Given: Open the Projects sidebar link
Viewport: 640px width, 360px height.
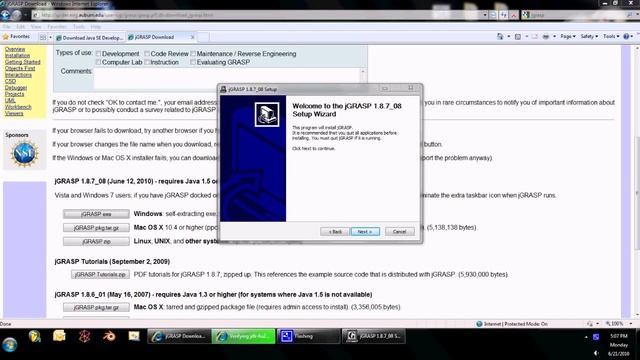Looking at the screenshot, I should [14, 94].
